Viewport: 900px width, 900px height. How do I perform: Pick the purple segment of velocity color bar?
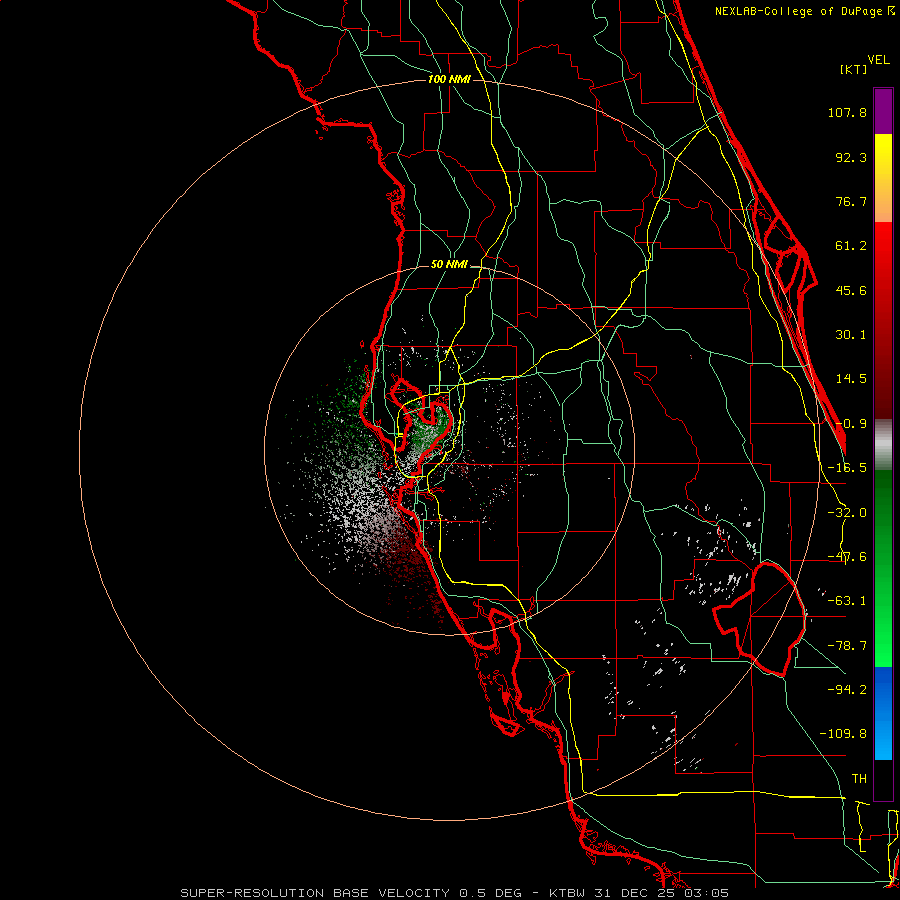[x=883, y=112]
